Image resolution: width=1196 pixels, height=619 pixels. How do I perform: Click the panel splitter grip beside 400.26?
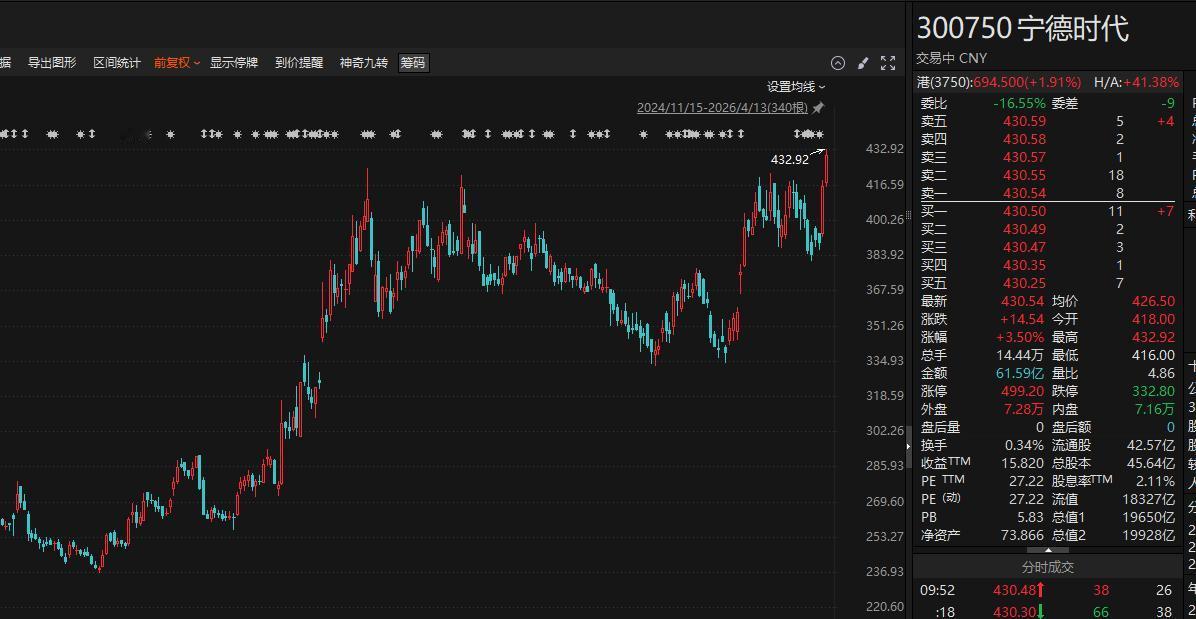[908, 215]
